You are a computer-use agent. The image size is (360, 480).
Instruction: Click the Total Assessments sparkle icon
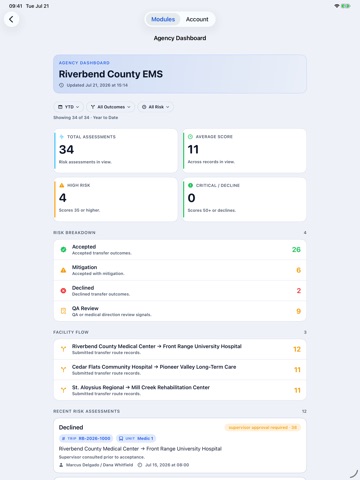point(62,137)
